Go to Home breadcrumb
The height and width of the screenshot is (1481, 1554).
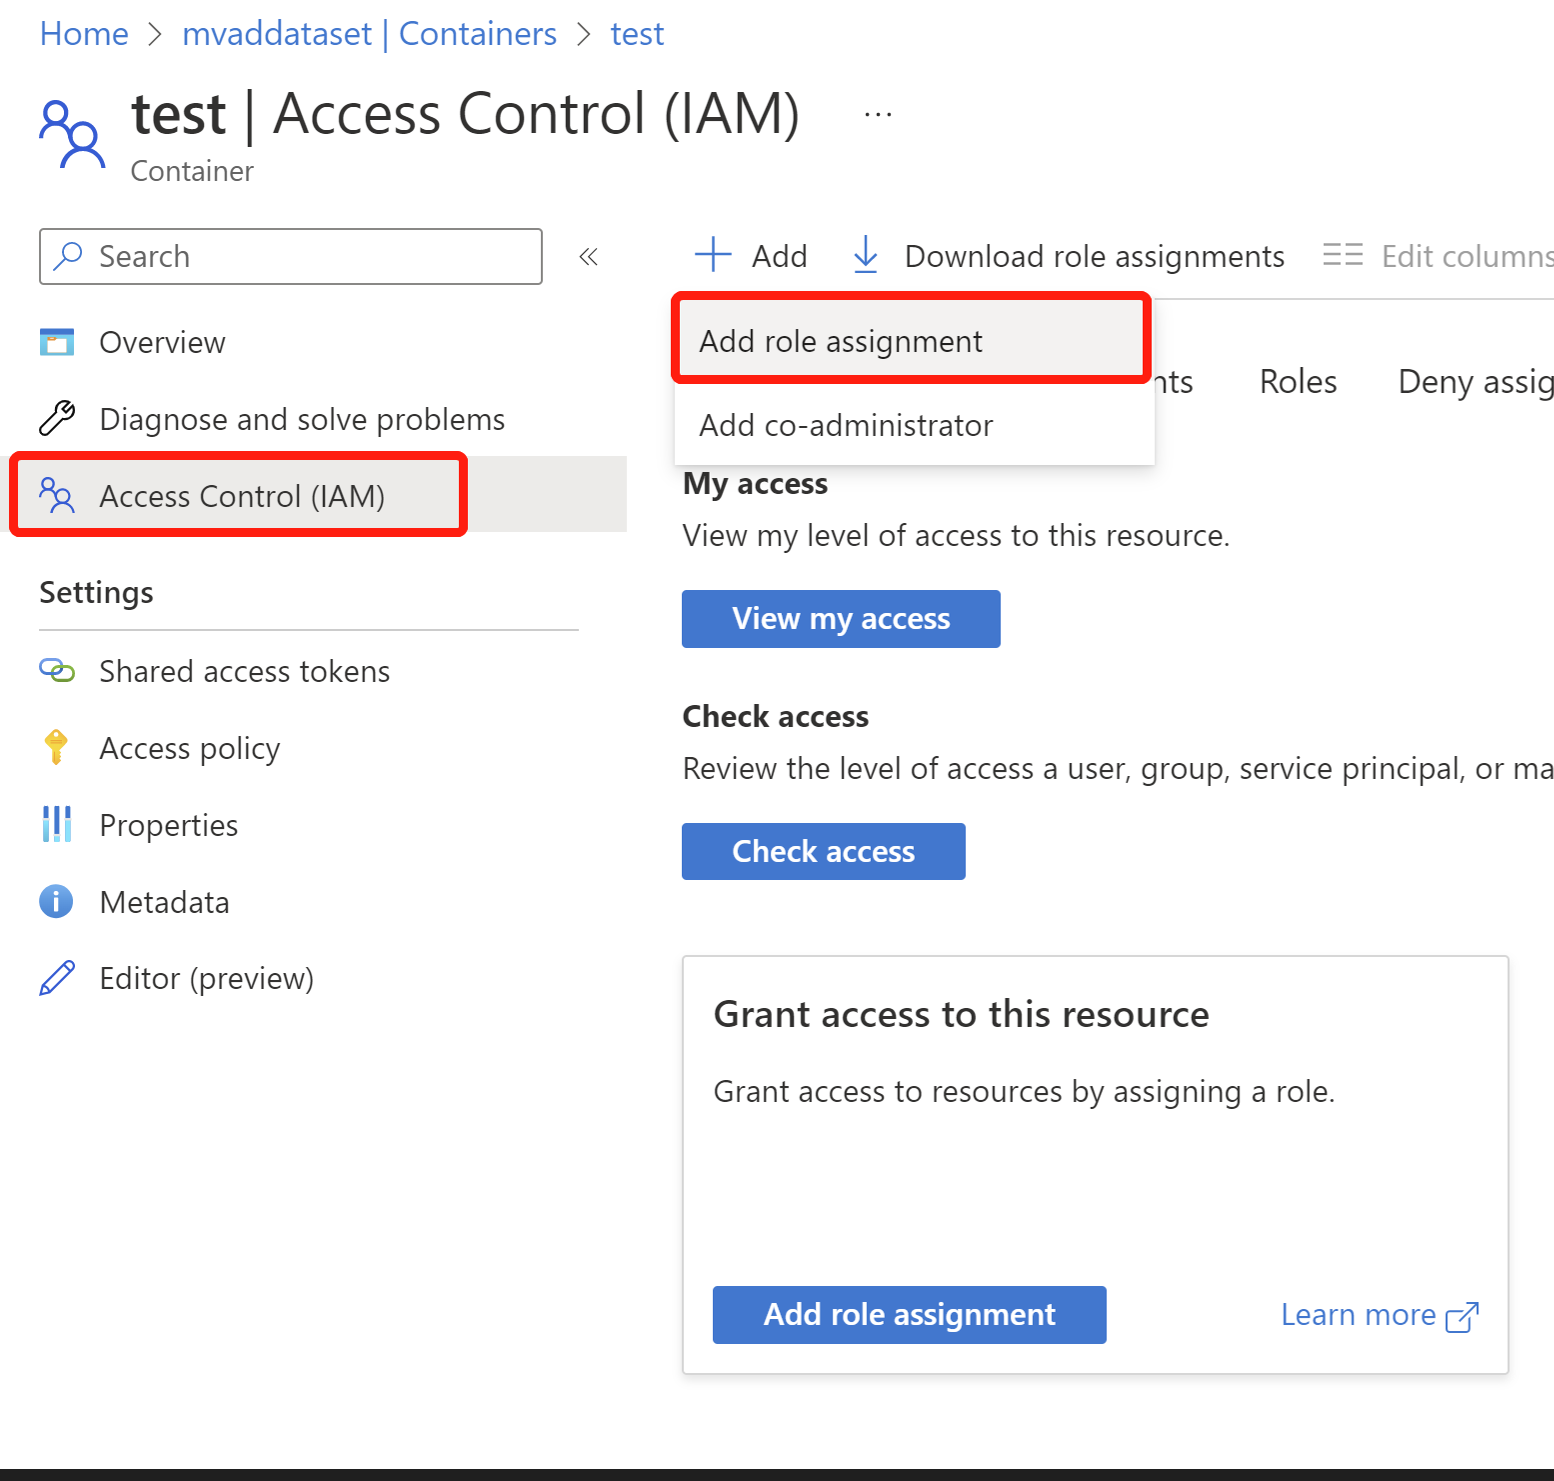click(84, 34)
